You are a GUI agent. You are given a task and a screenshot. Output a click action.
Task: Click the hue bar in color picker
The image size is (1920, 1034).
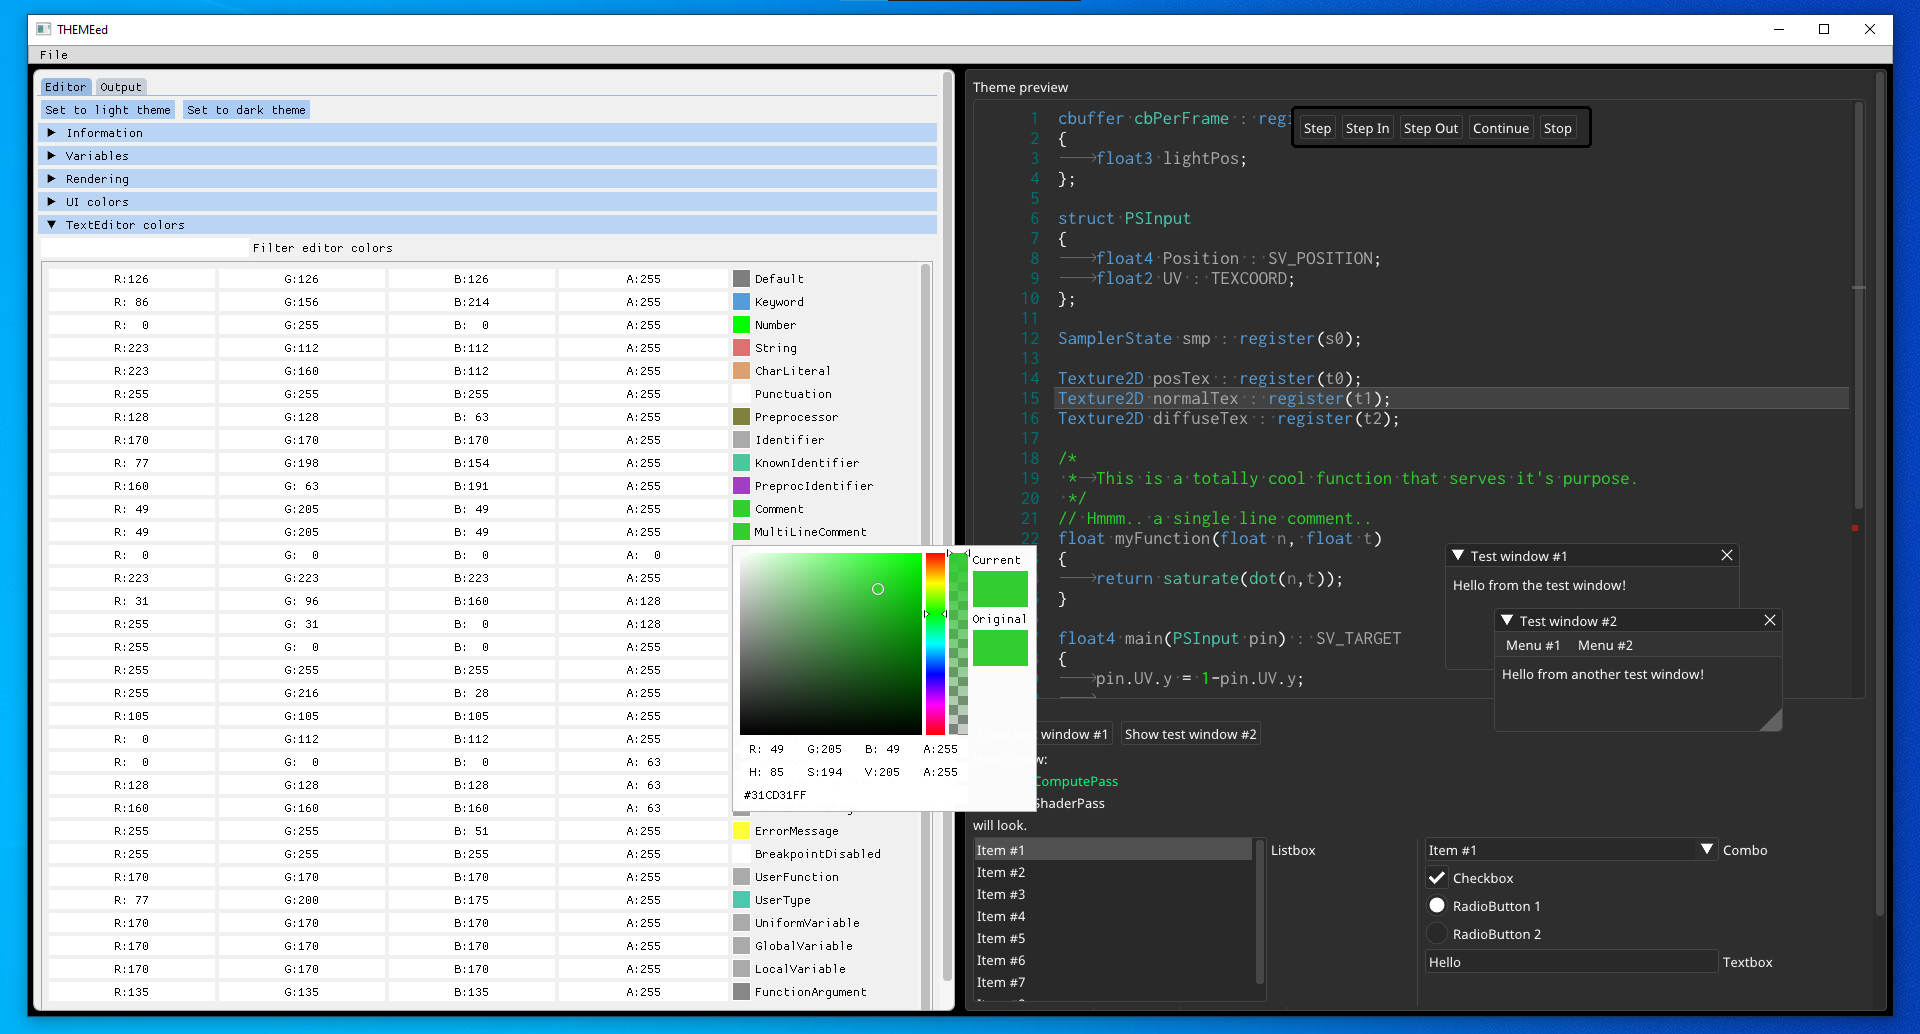click(935, 644)
